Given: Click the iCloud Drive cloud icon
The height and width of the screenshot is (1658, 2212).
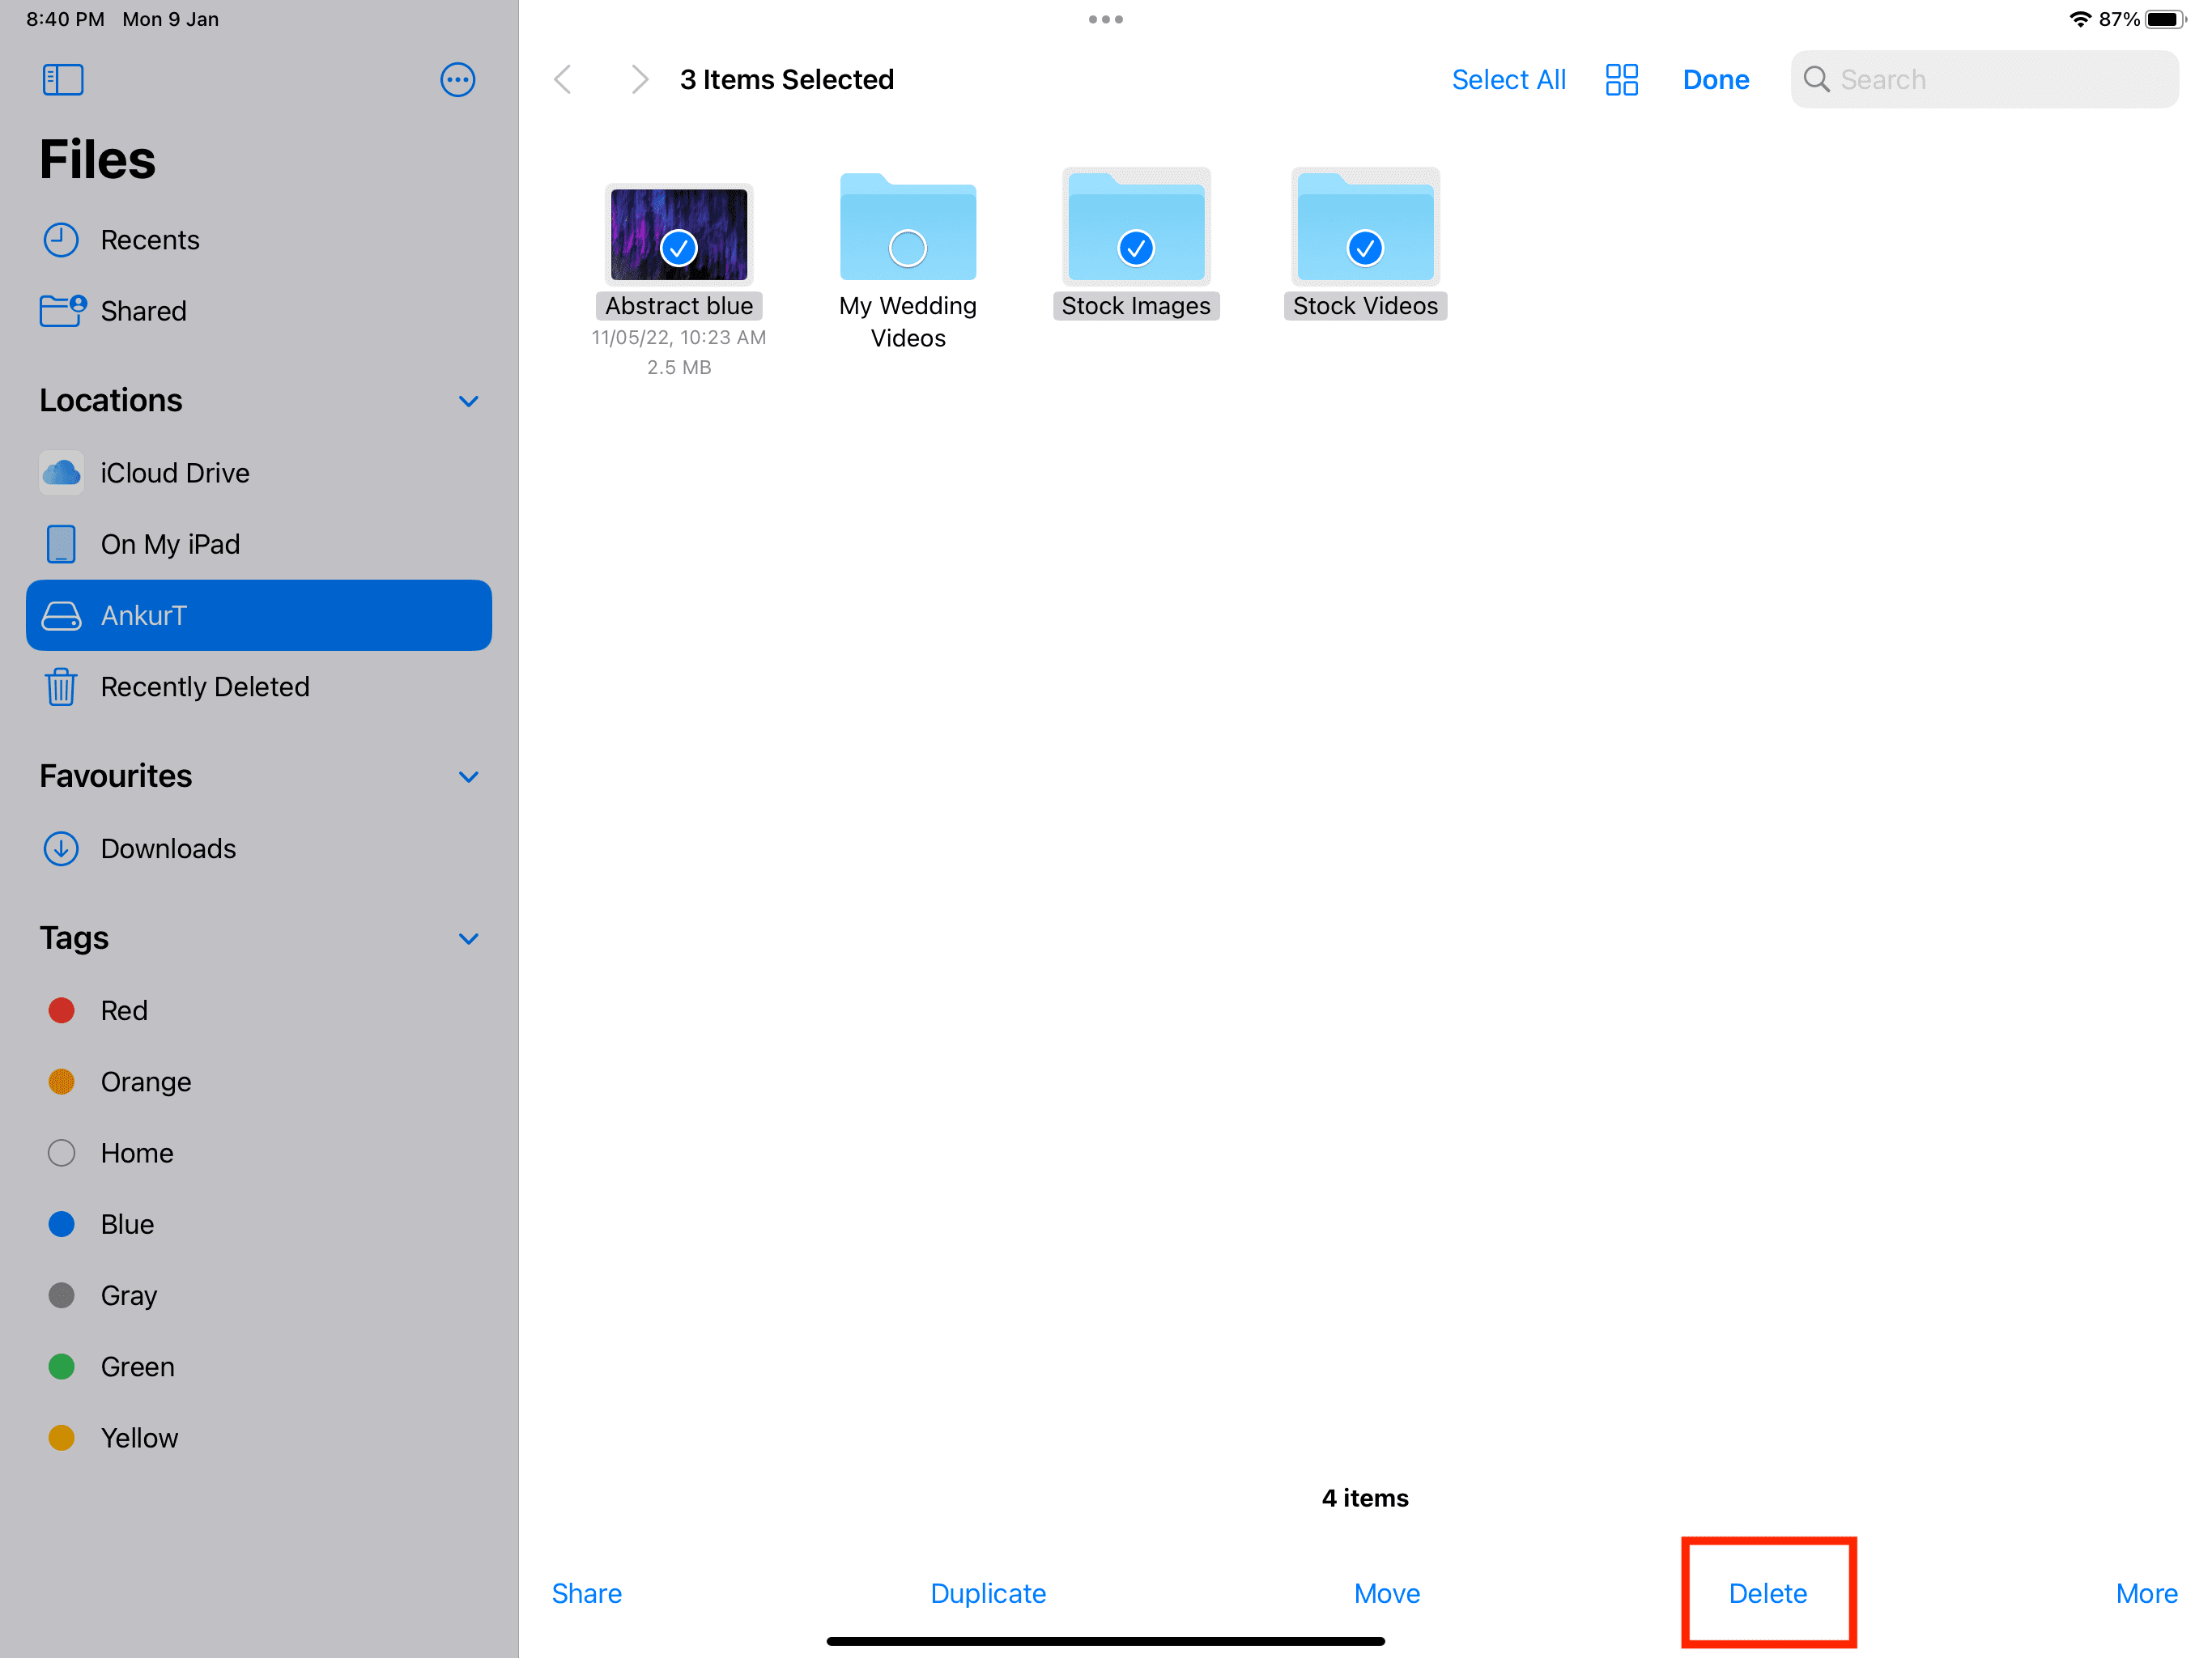Looking at the screenshot, I should pyautogui.click(x=61, y=473).
